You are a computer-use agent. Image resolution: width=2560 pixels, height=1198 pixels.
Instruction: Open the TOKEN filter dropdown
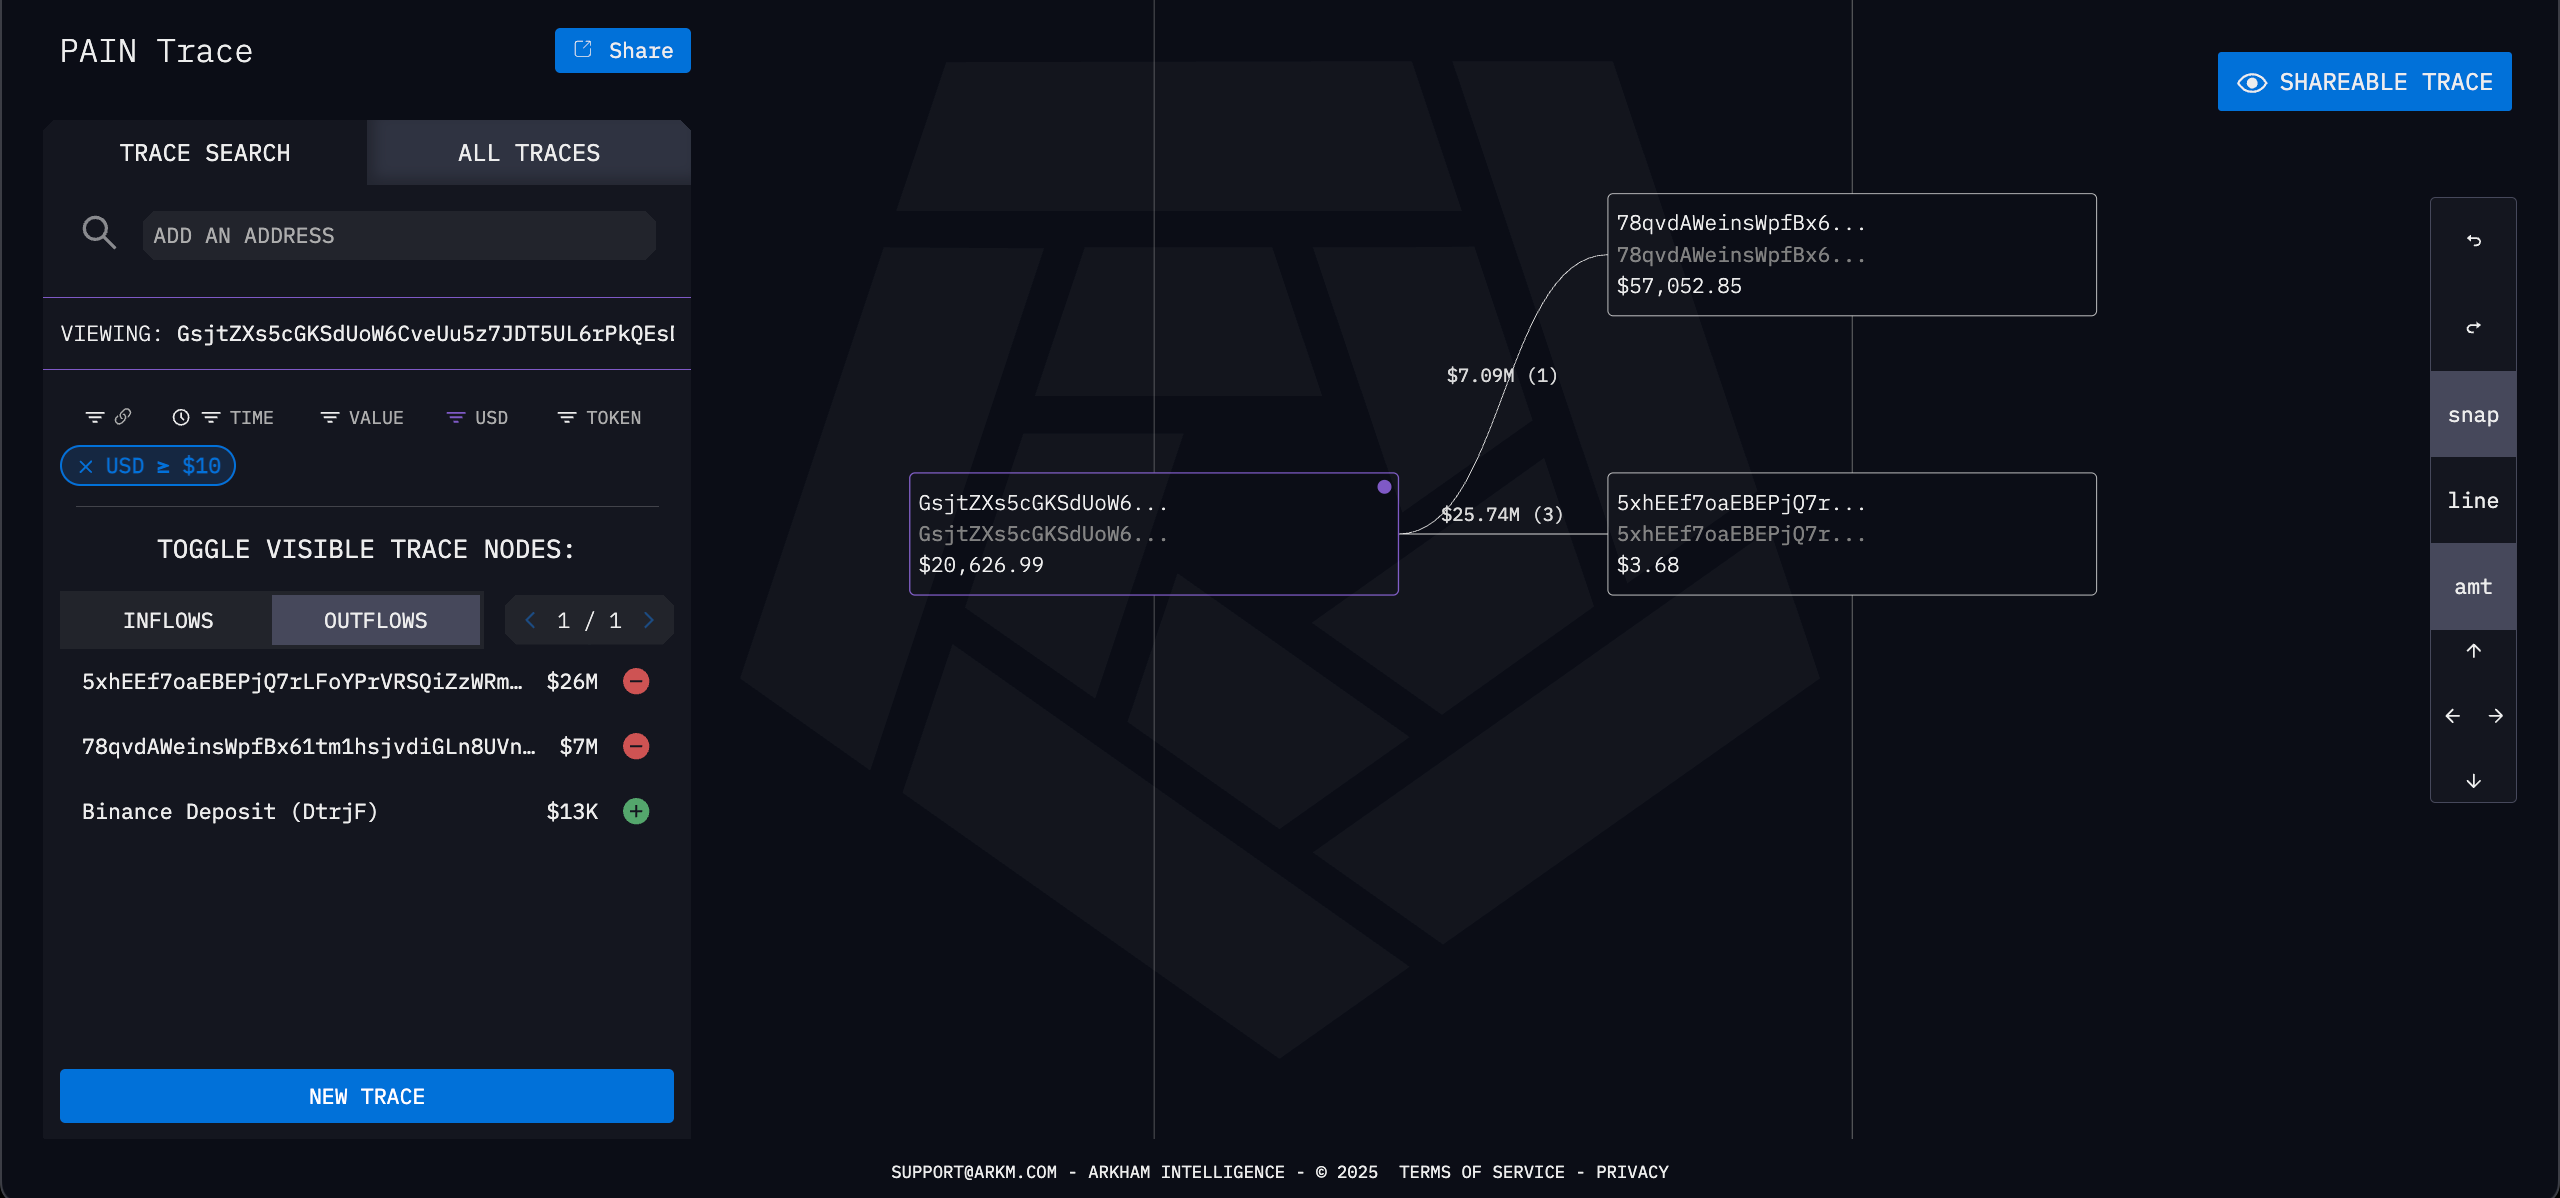599,418
